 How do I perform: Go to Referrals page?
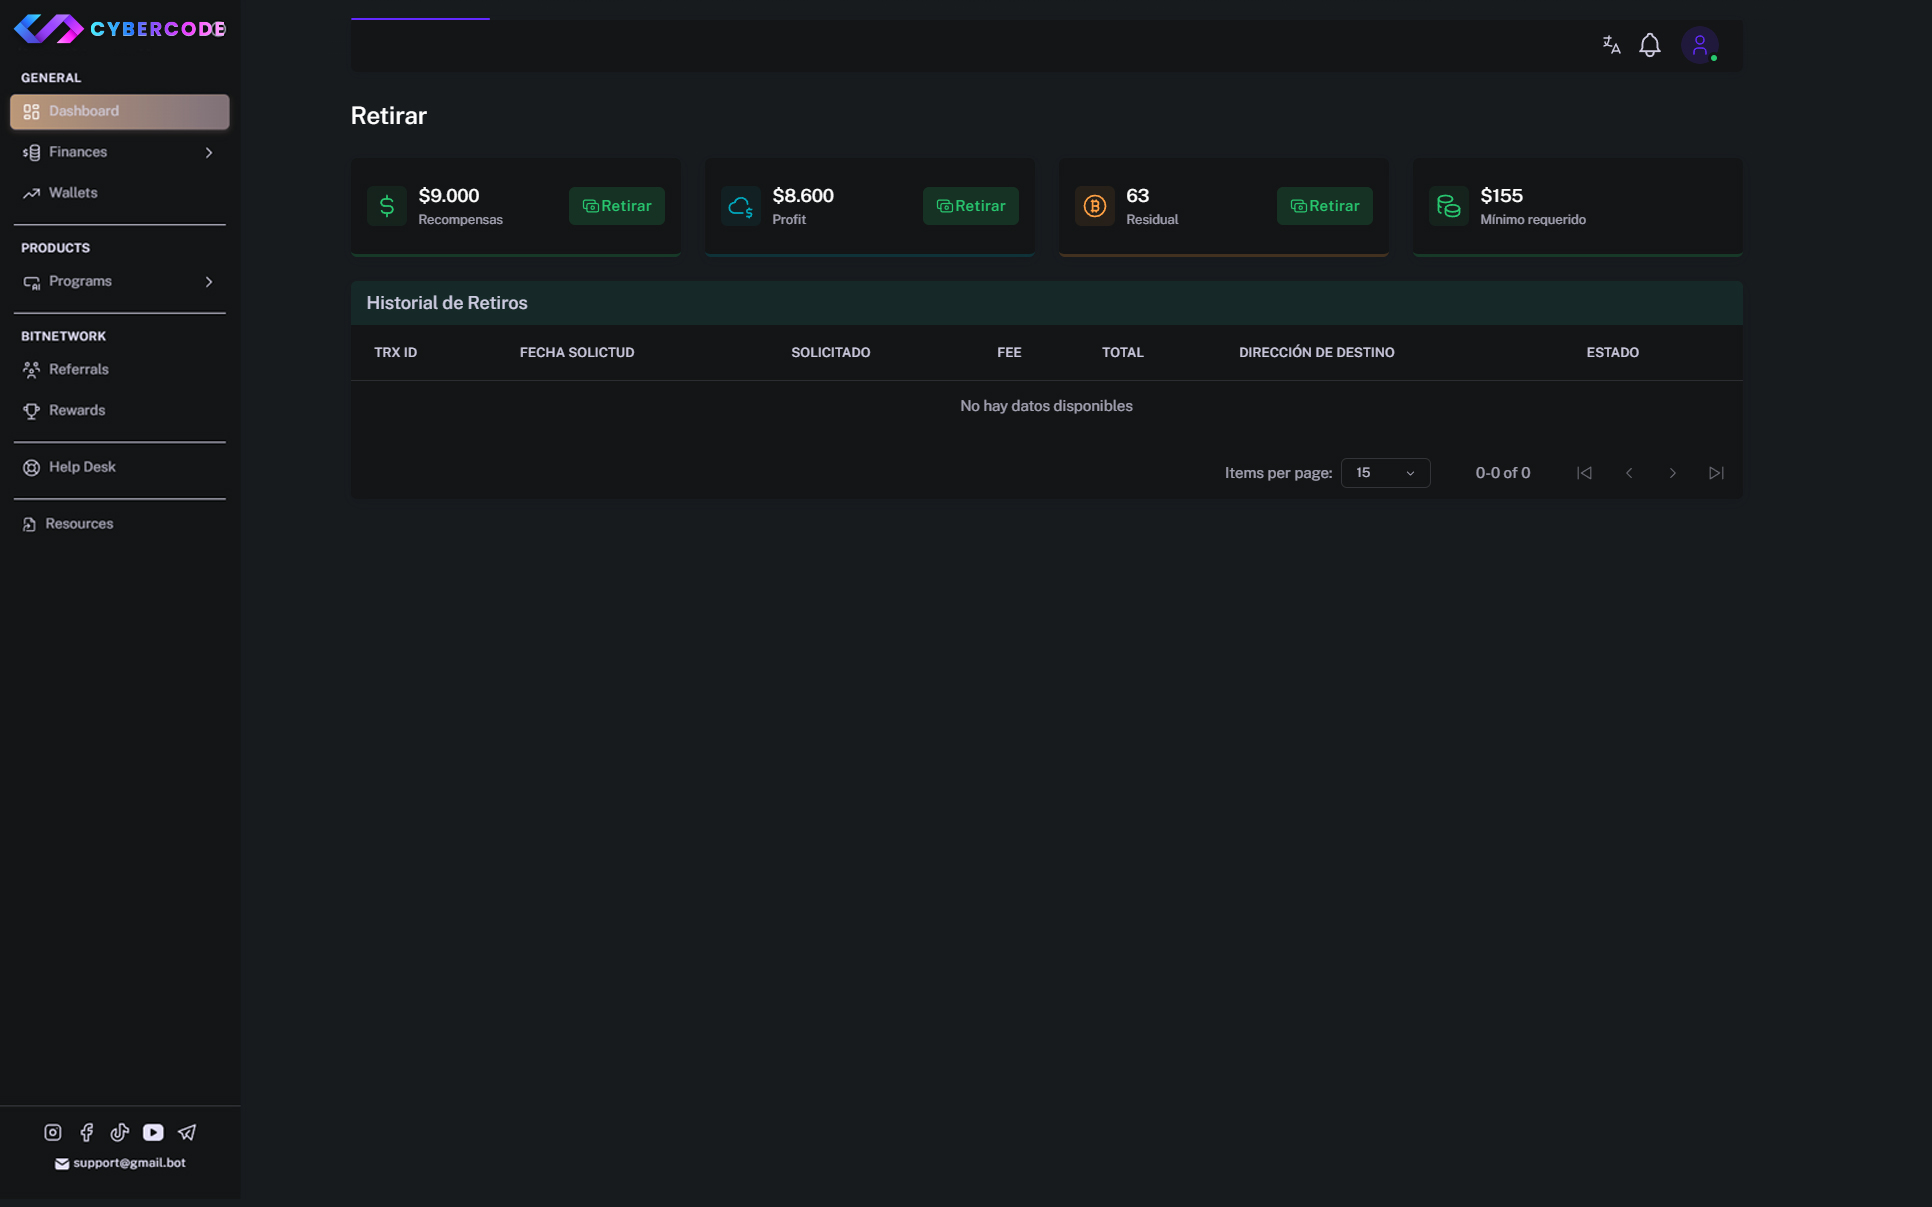click(78, 370)
